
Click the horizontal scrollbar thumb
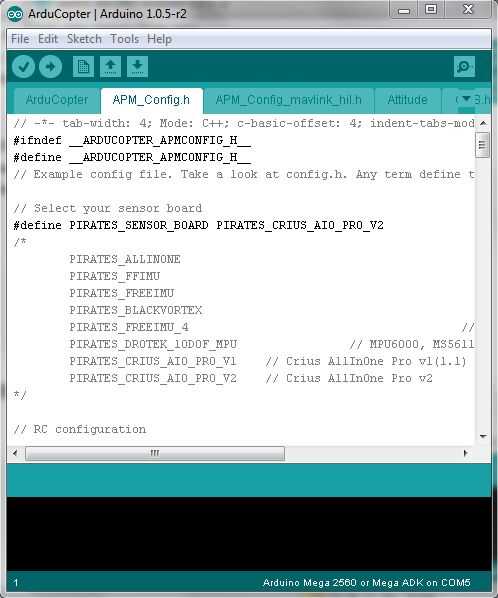tap(155, 453)
